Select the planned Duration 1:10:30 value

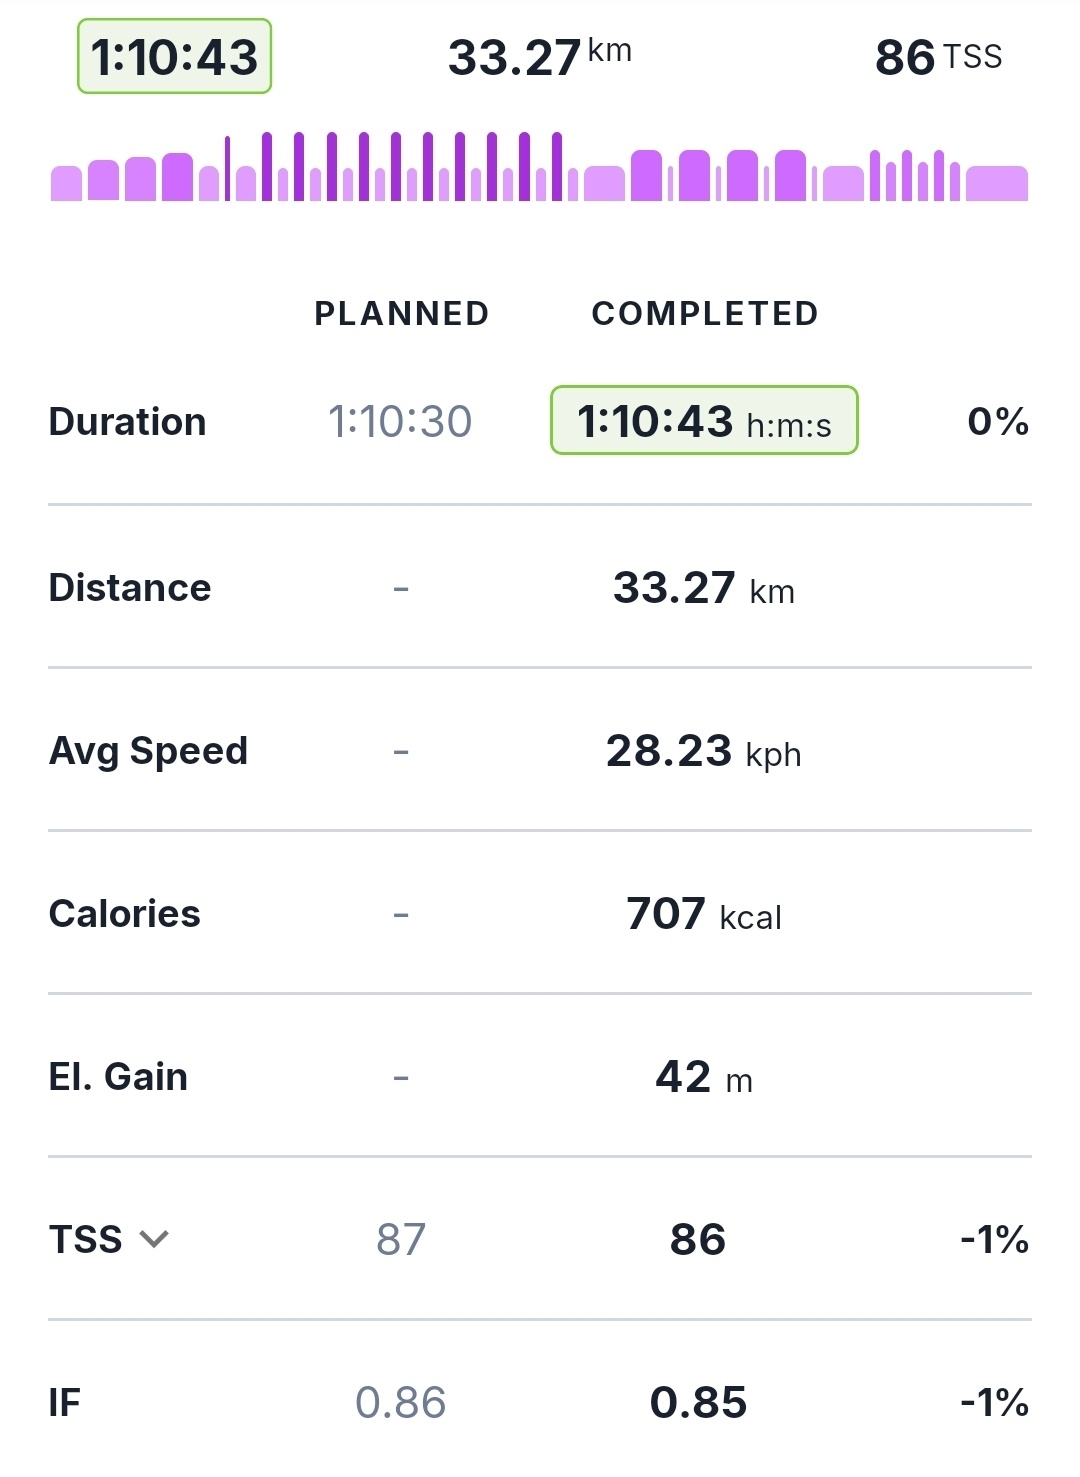pos(400,421)
